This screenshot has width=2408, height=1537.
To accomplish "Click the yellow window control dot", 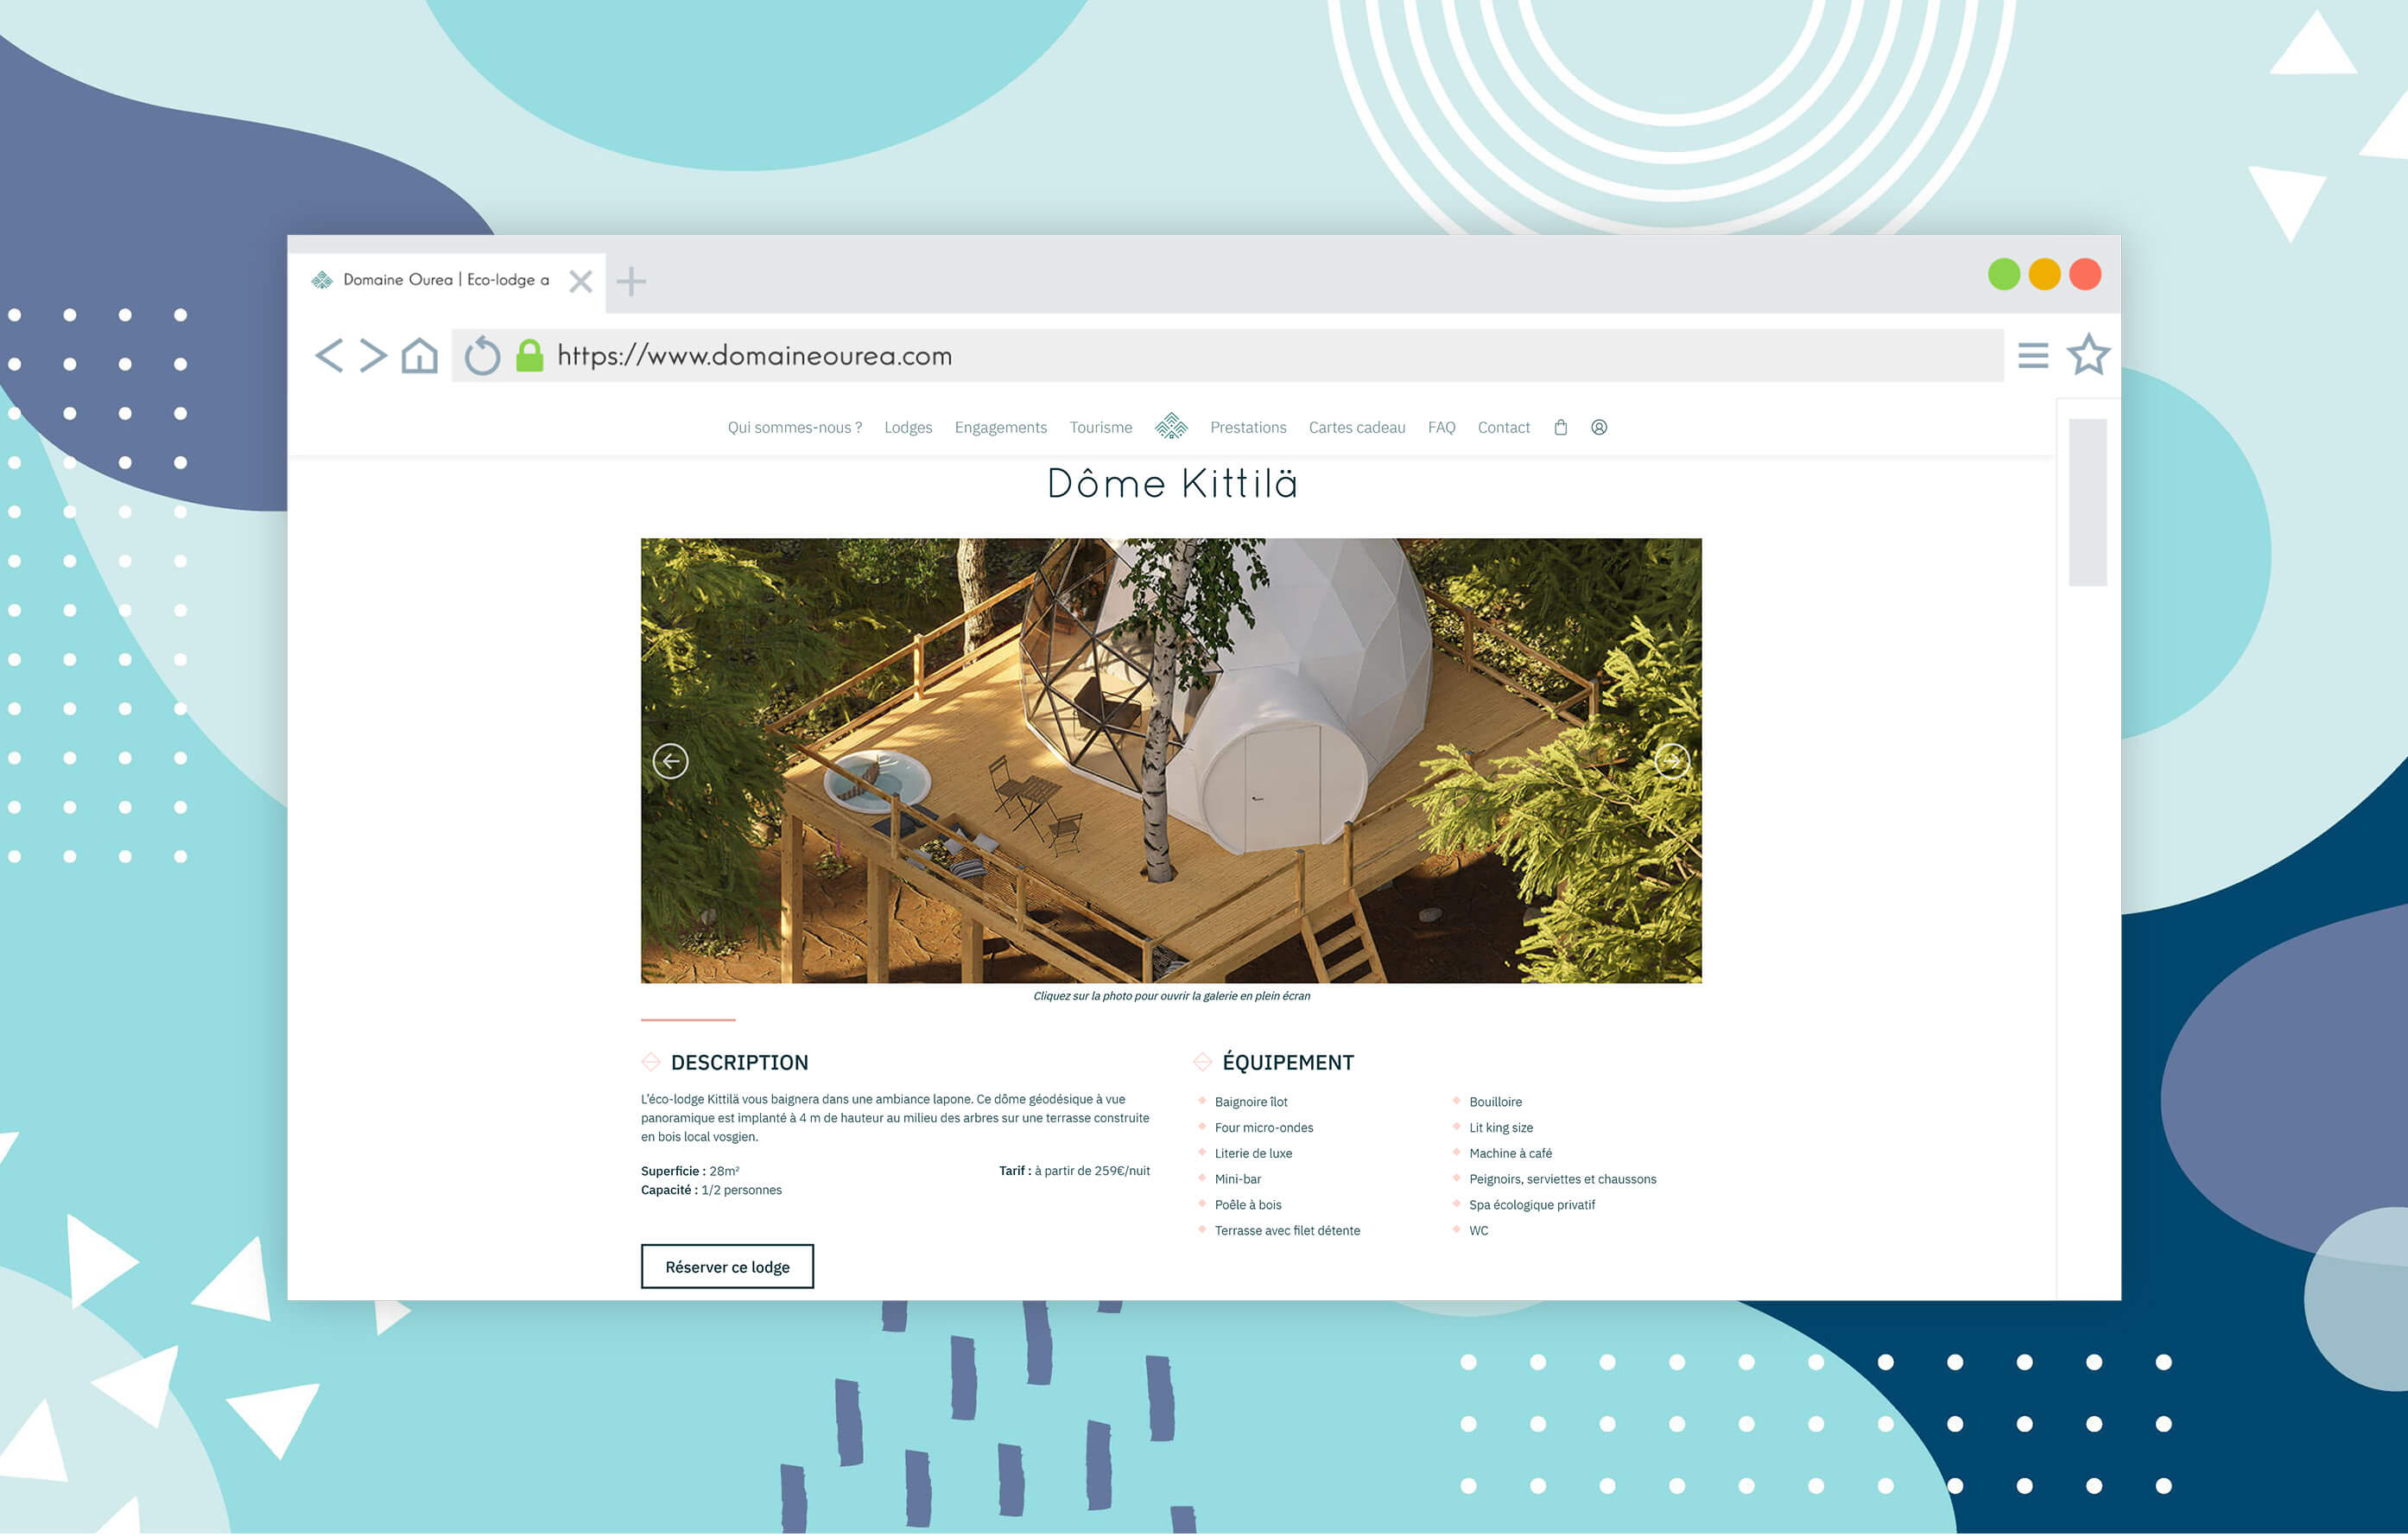I will click(2044, 274).
